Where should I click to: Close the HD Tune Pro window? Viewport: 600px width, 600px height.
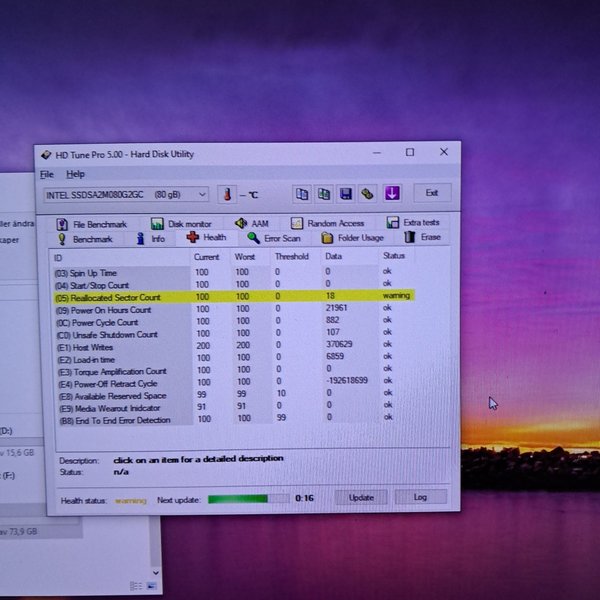coord(444,152)
